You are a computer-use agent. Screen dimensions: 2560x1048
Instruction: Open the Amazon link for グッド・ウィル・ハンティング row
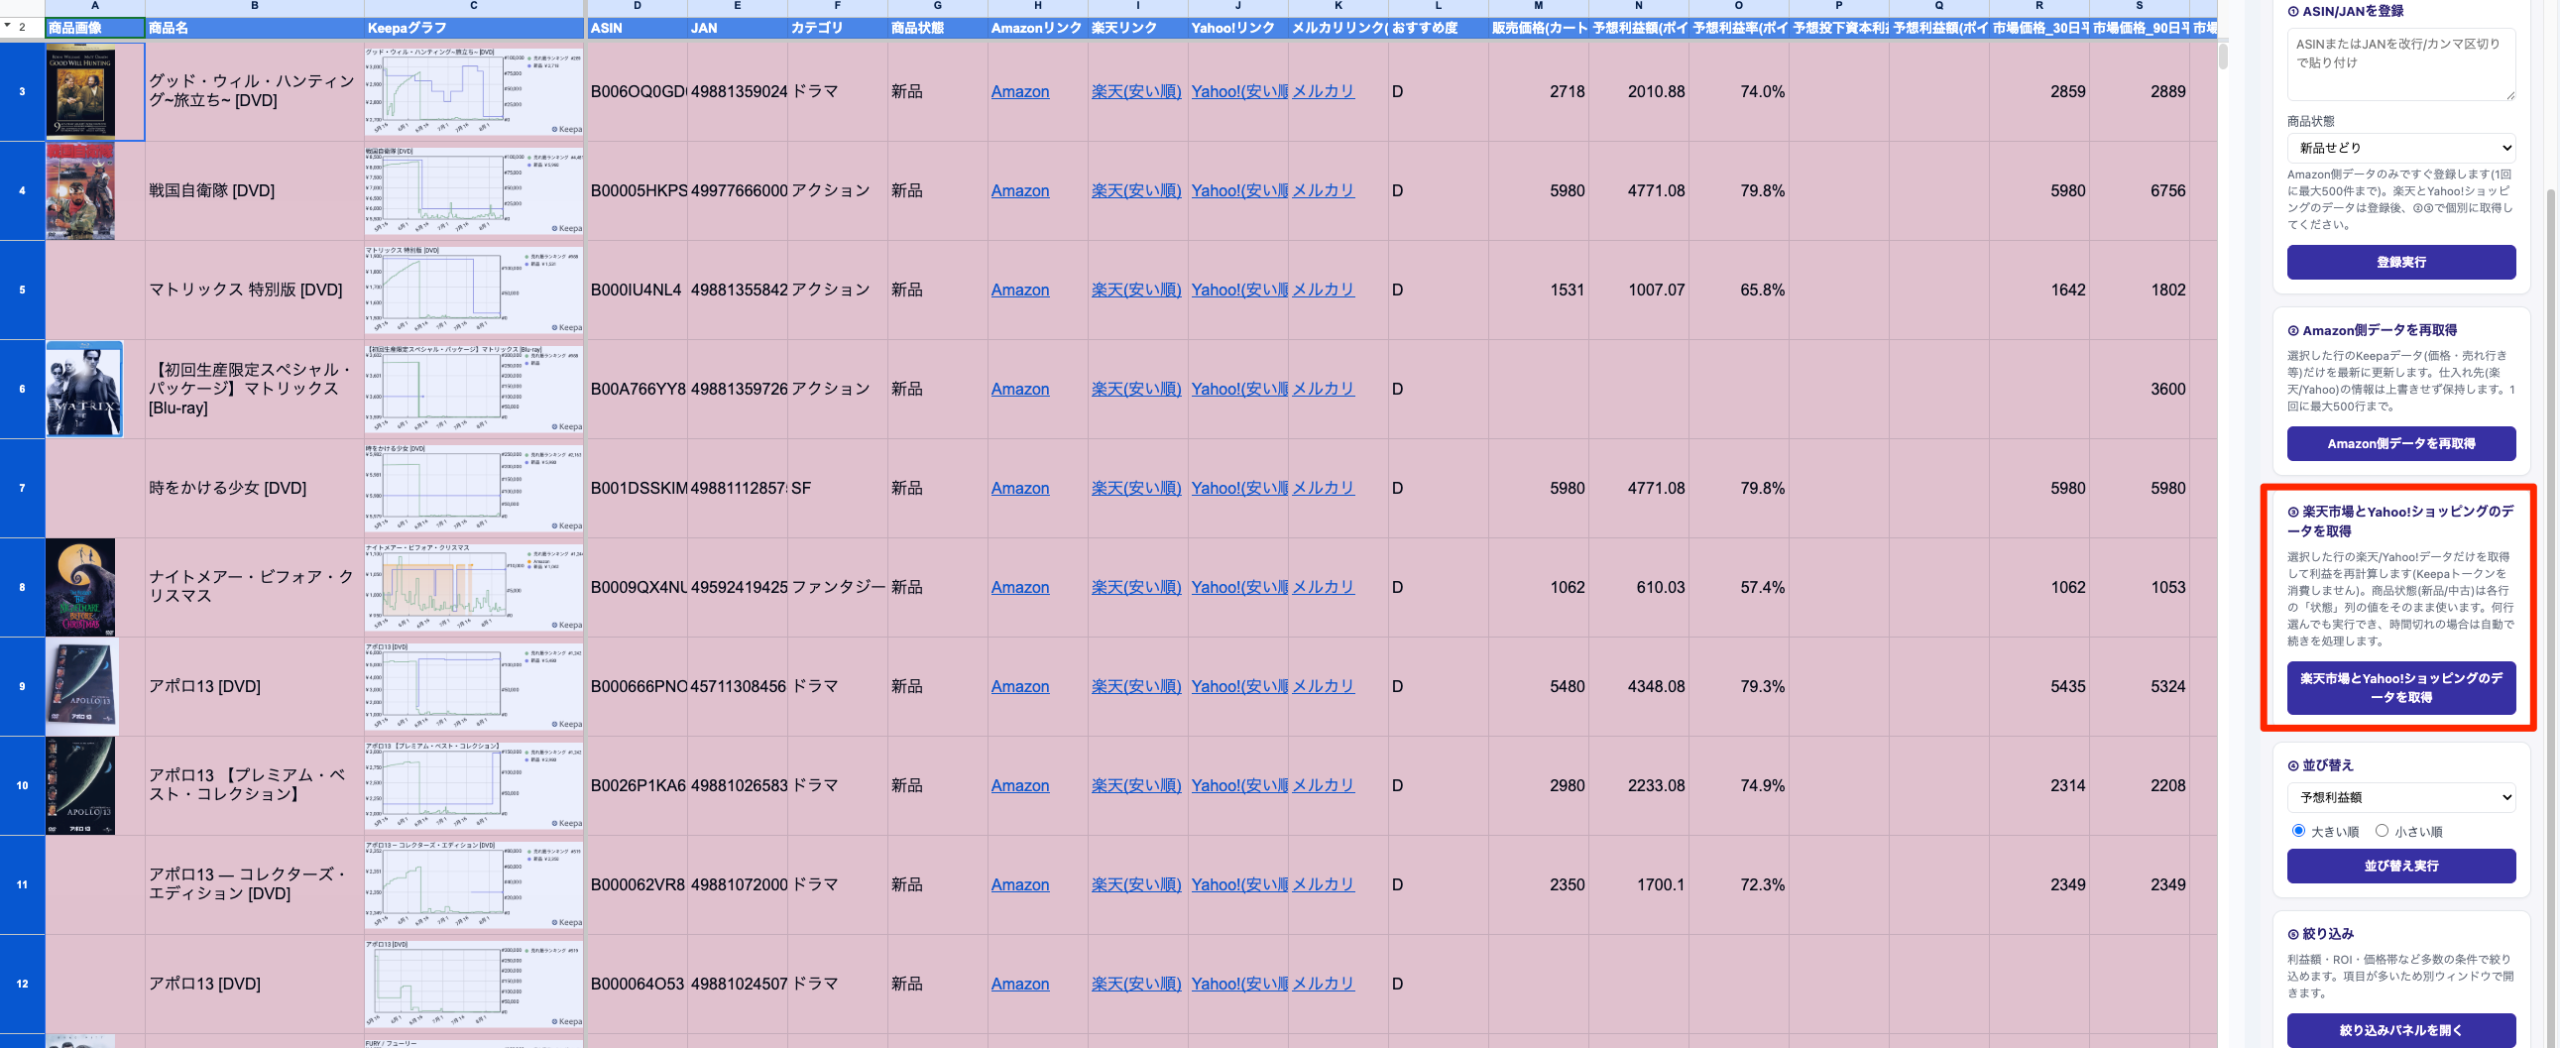tap(1020, 92)
